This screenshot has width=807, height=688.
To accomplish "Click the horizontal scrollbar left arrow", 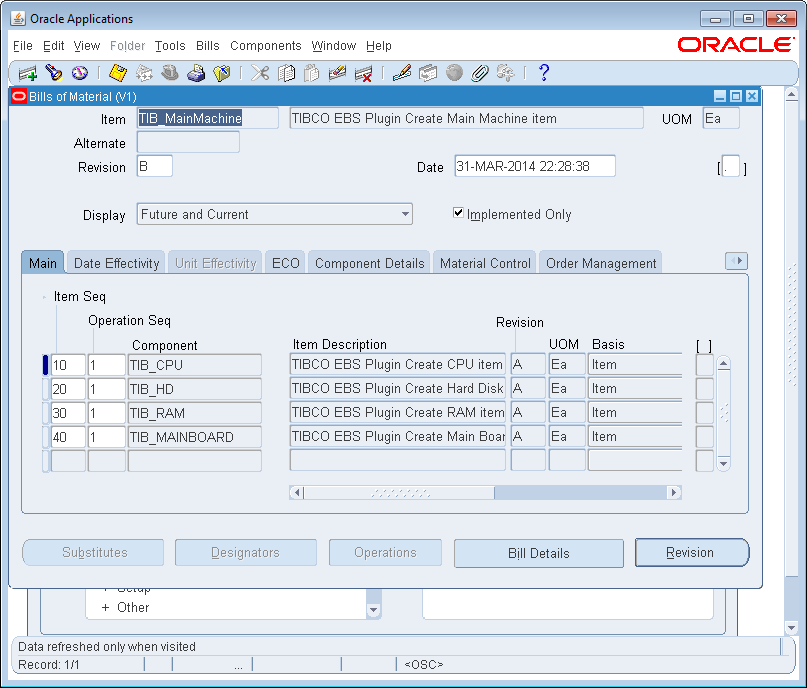I will click(x=296, y=492).
